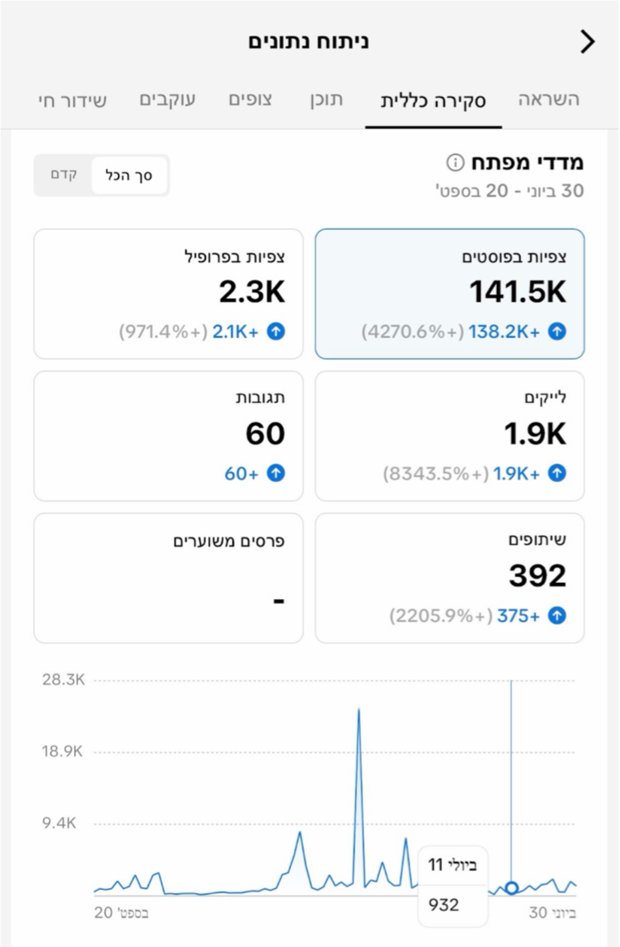Open the עוקבים tab
This screenshot has height=947, width=620.
coord(167,100)
